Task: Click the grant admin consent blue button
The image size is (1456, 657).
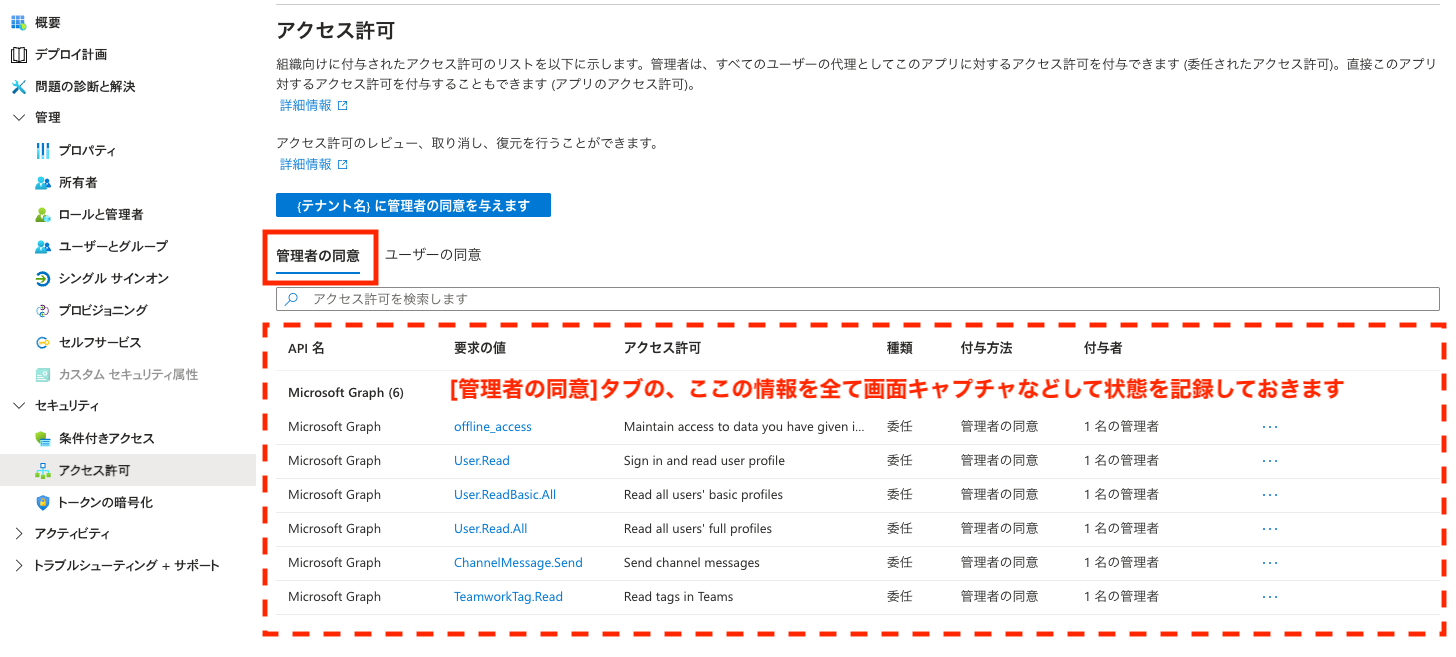Action: coord(413,205)
